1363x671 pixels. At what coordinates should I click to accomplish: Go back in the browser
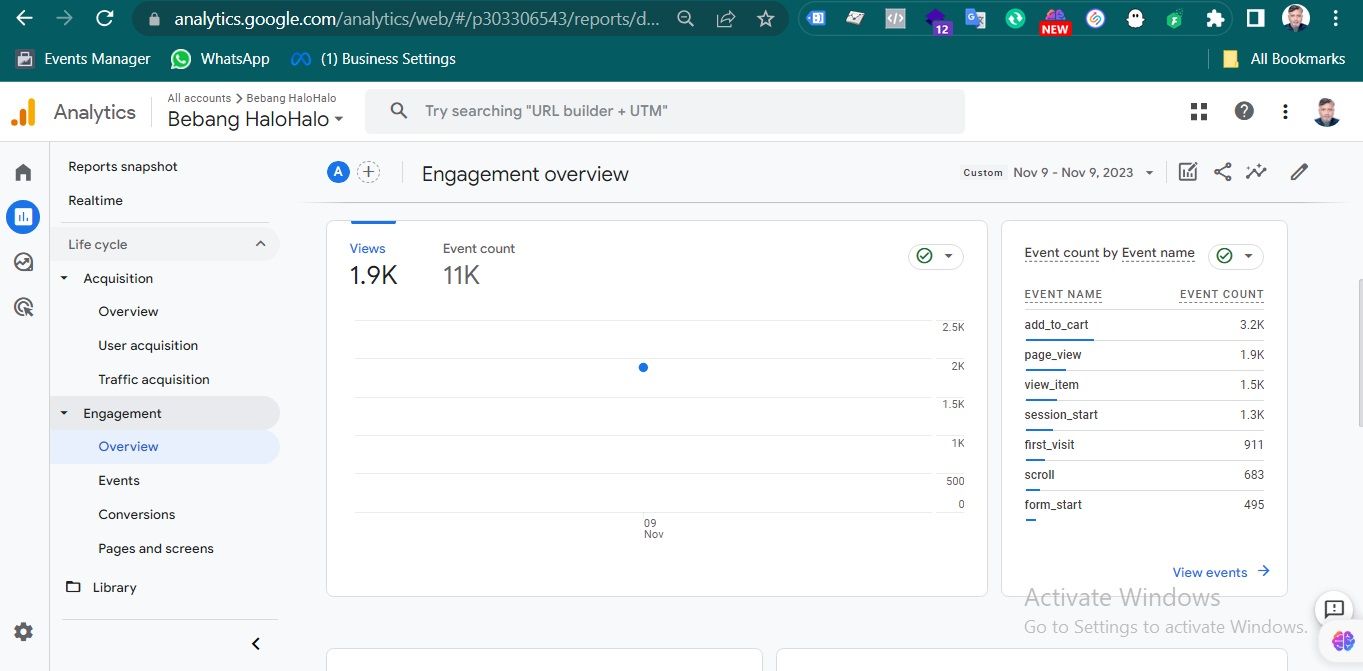coord(24,18)
